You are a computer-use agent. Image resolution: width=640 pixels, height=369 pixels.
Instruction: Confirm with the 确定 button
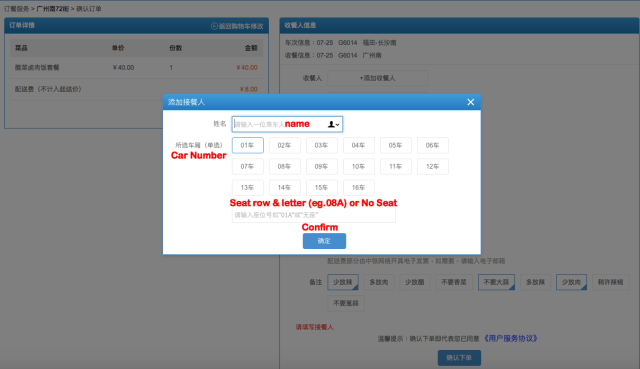[324, 241]
